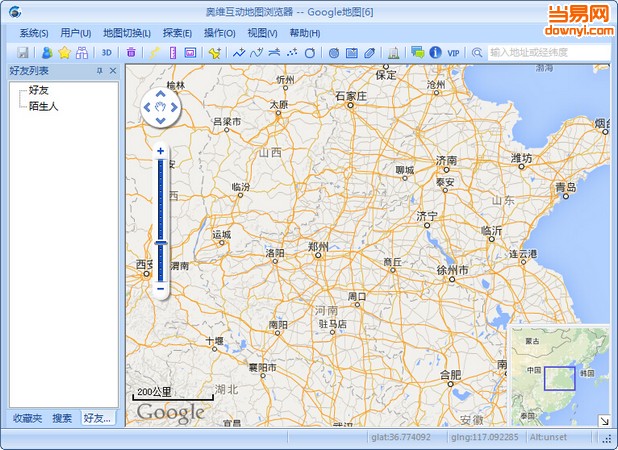Viewport: 618px width, 450px height.
Task: Click the blue info icon
Action: point(435,52)
